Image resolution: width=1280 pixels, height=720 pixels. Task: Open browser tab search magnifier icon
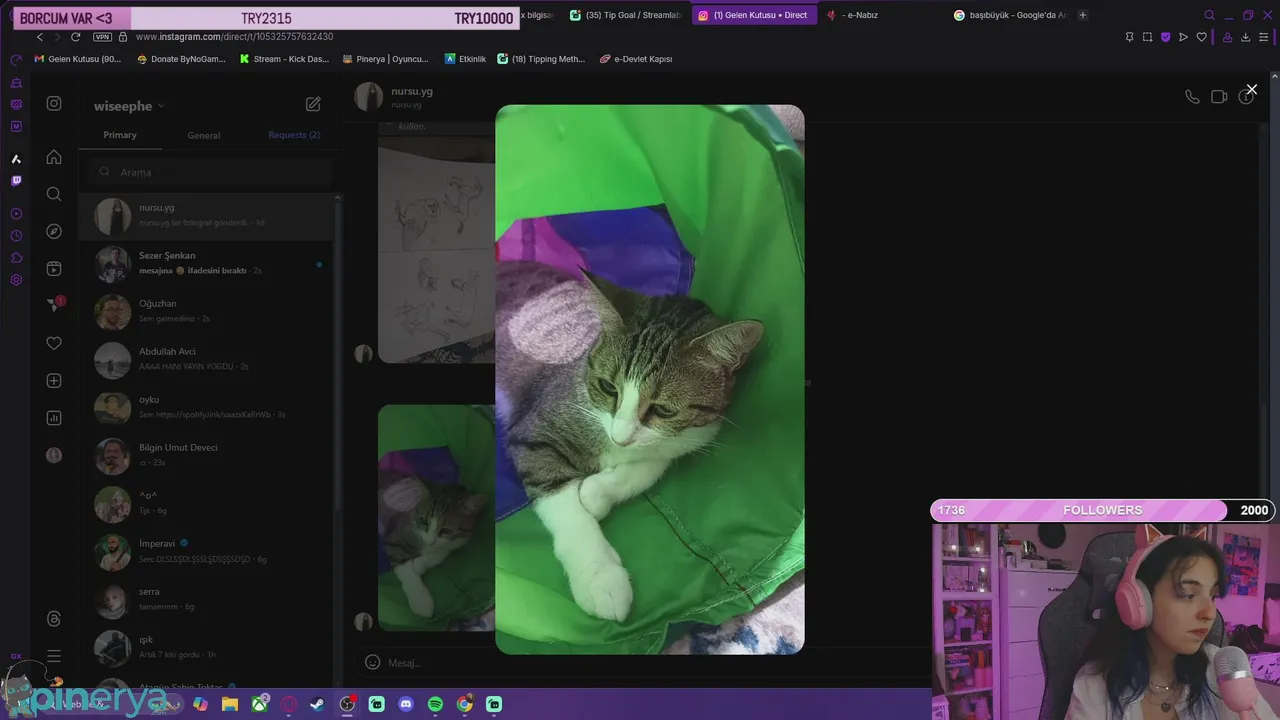(x=1209, y=15)
